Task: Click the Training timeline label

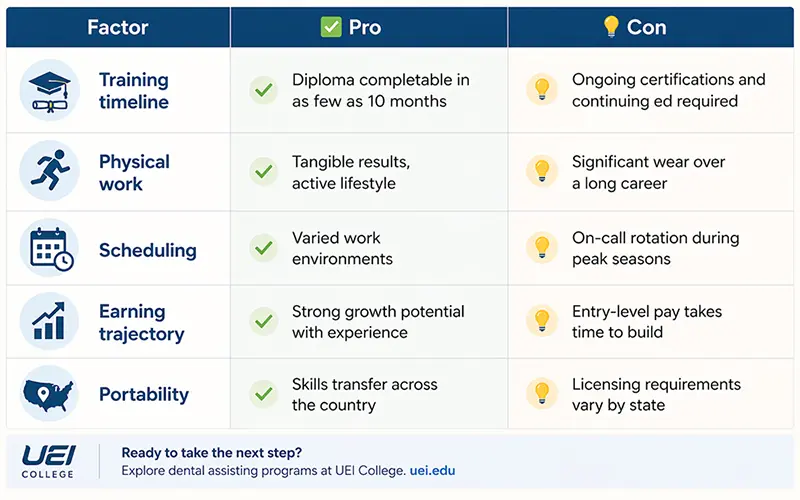Action: (133, 90)
